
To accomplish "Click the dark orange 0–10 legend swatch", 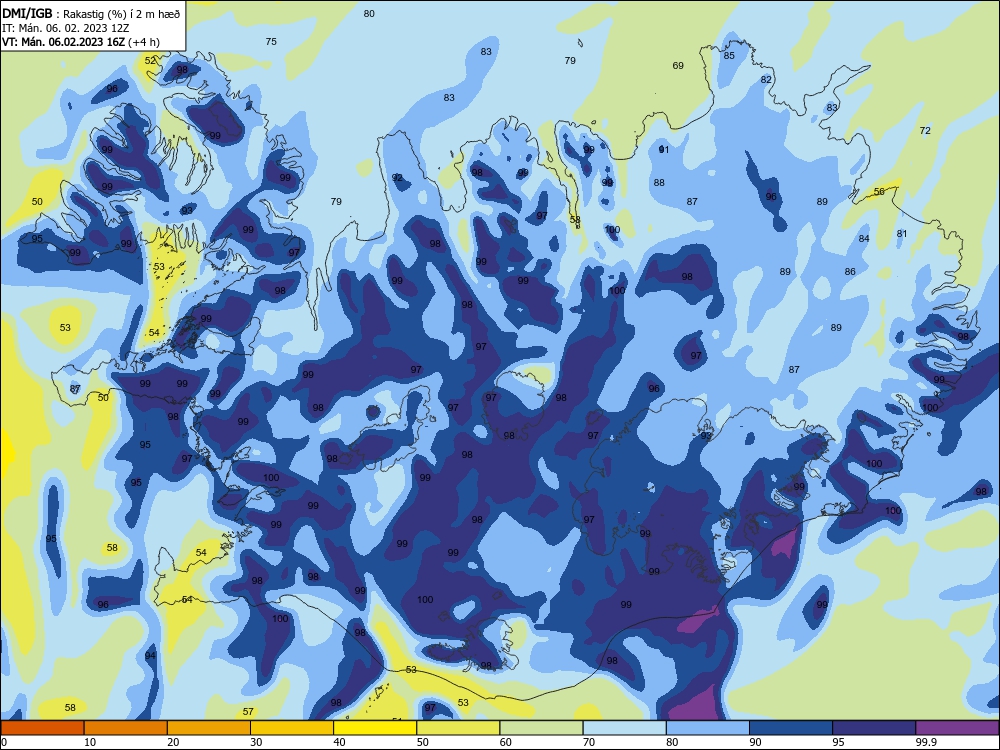I will pos(42,728).
